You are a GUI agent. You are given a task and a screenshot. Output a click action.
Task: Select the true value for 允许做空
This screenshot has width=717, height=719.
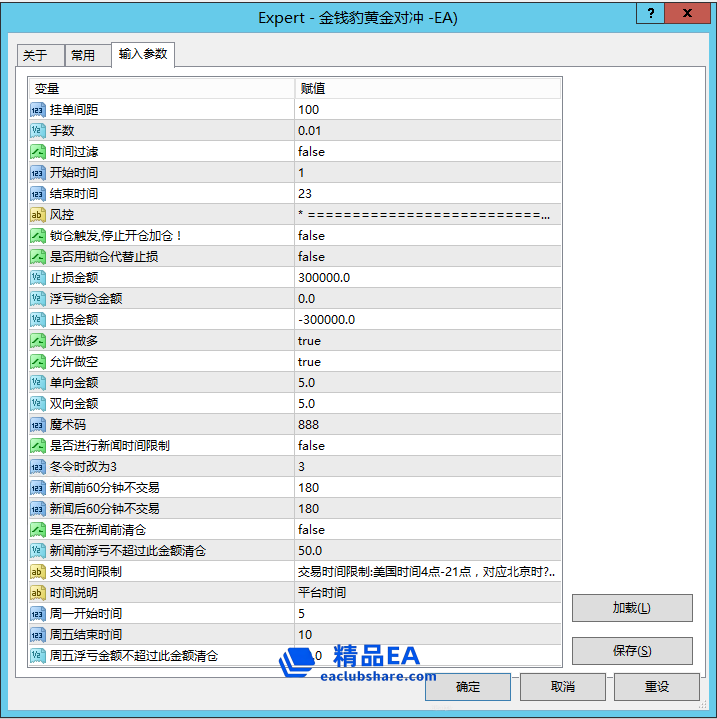coord(309,362)
